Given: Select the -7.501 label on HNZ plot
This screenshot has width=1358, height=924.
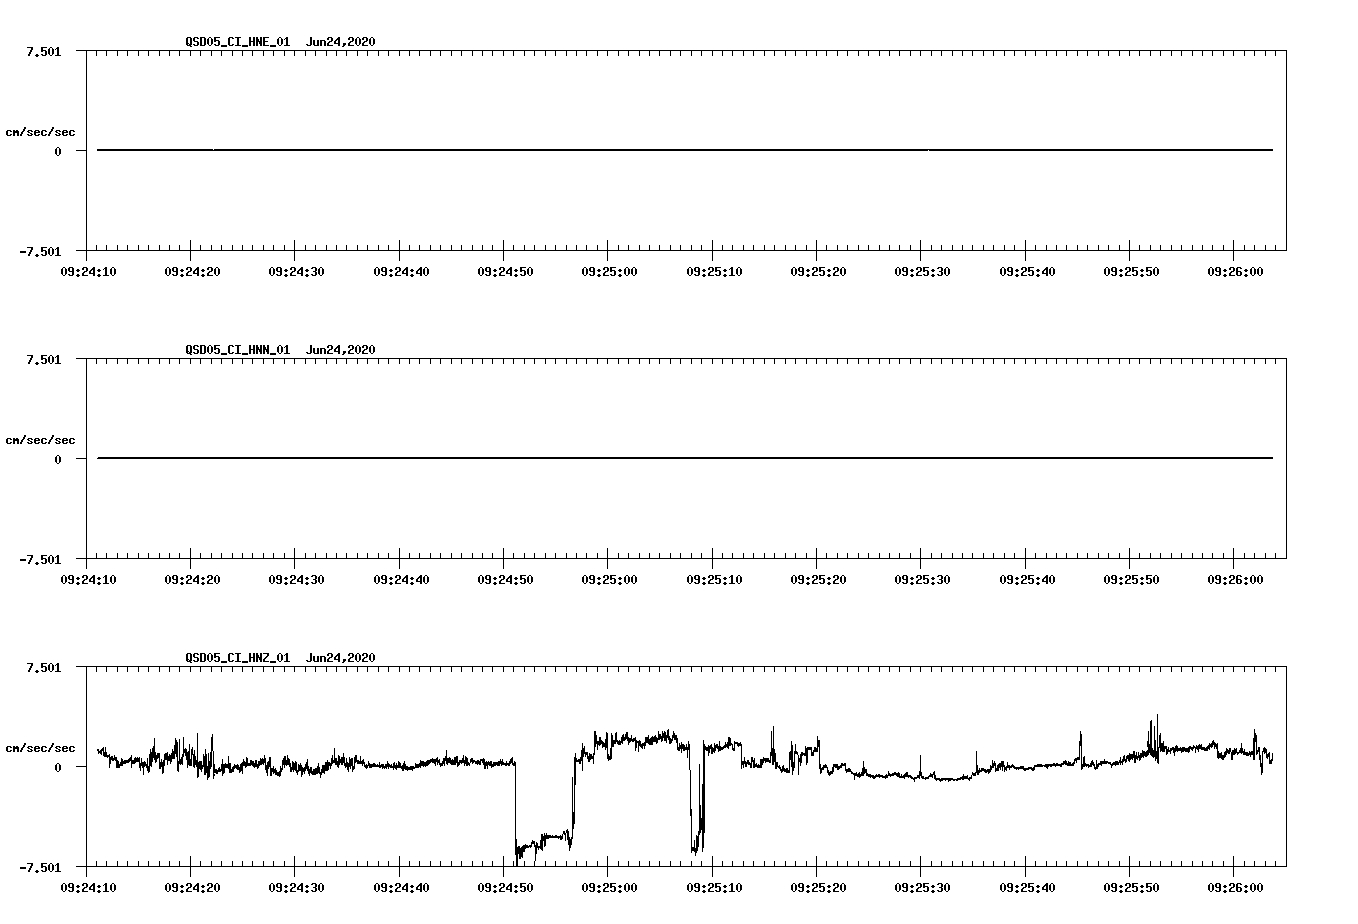Looking at the screenshot, I should pyautogui.click(x=40, y=867).
